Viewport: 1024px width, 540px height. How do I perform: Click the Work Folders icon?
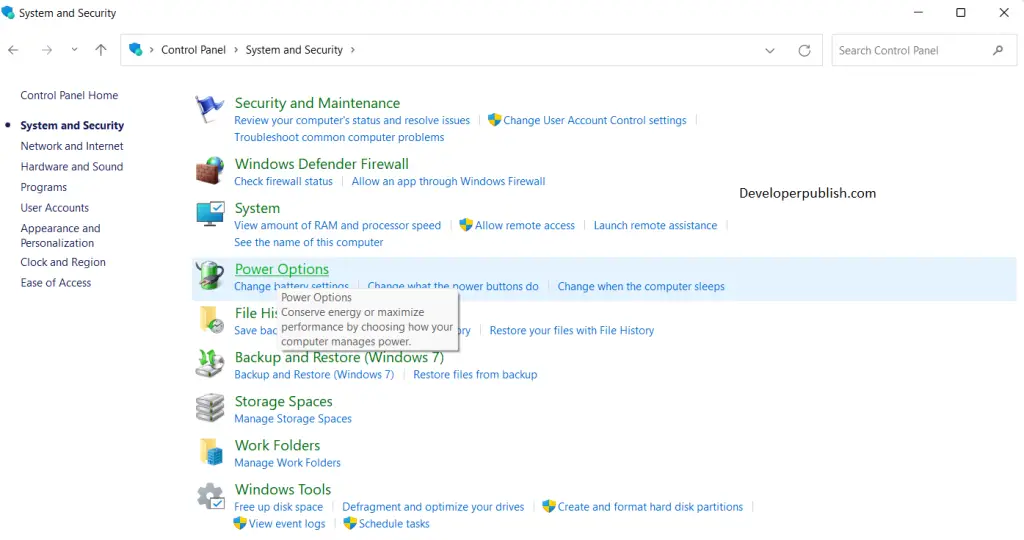point(210,452)
